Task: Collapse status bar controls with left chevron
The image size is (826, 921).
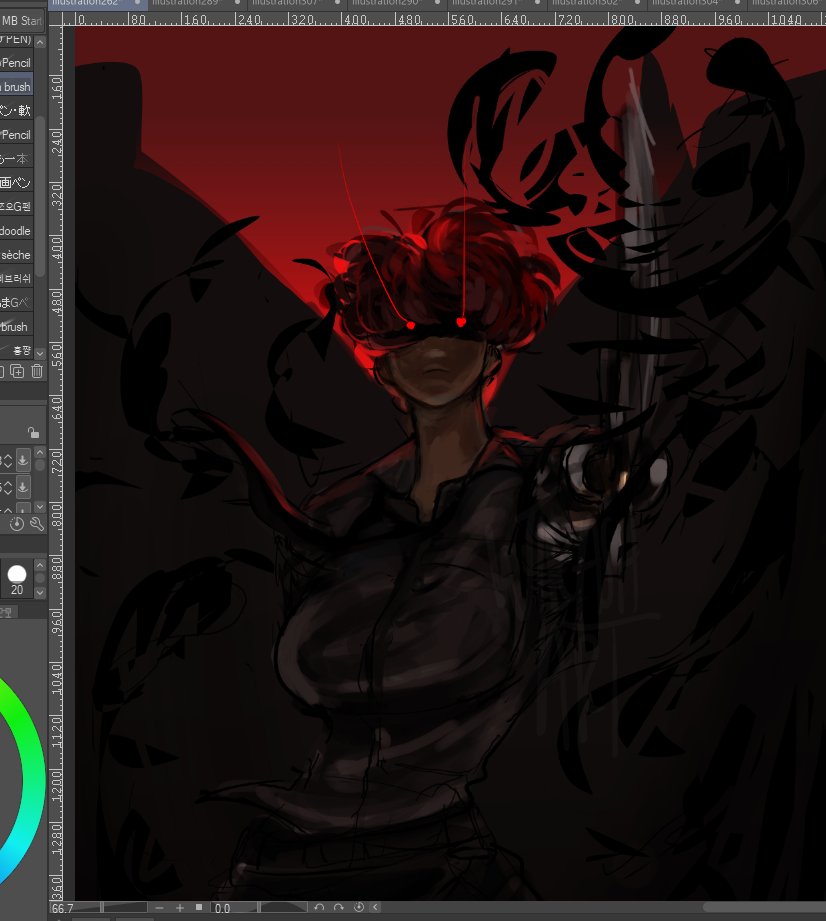Action: 375,907
